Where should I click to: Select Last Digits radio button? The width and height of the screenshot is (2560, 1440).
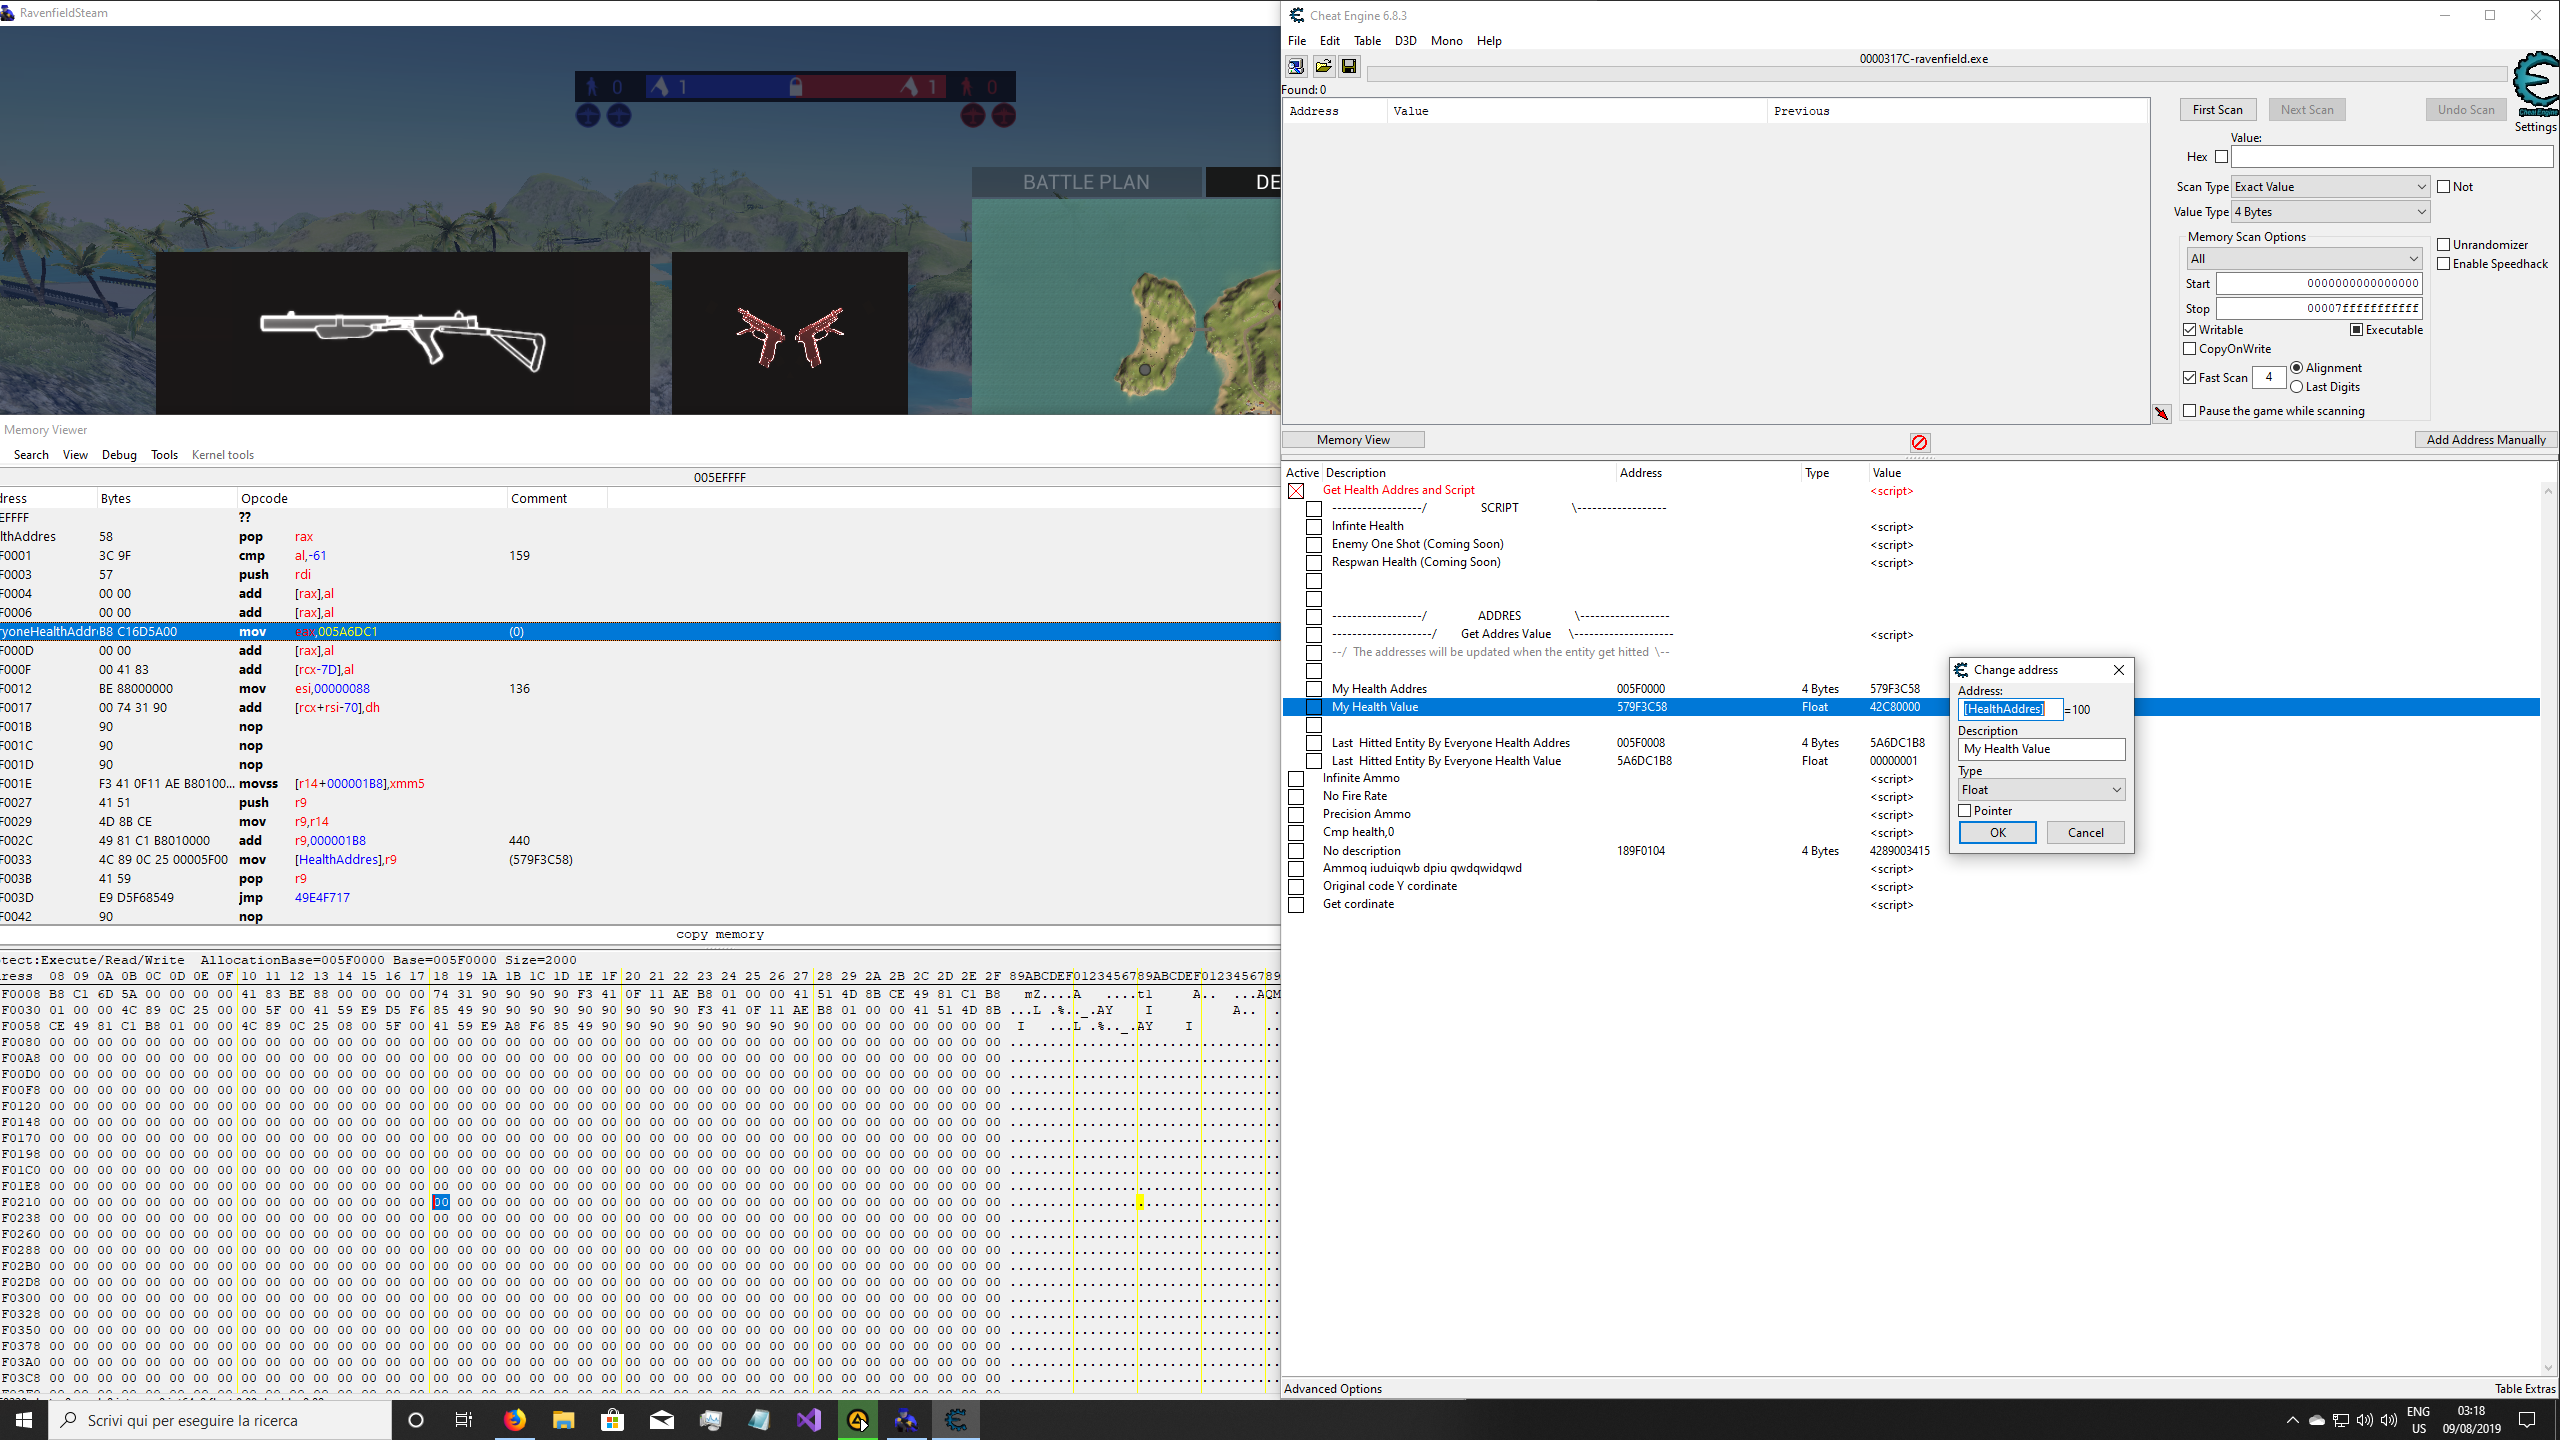(2297, 387)
